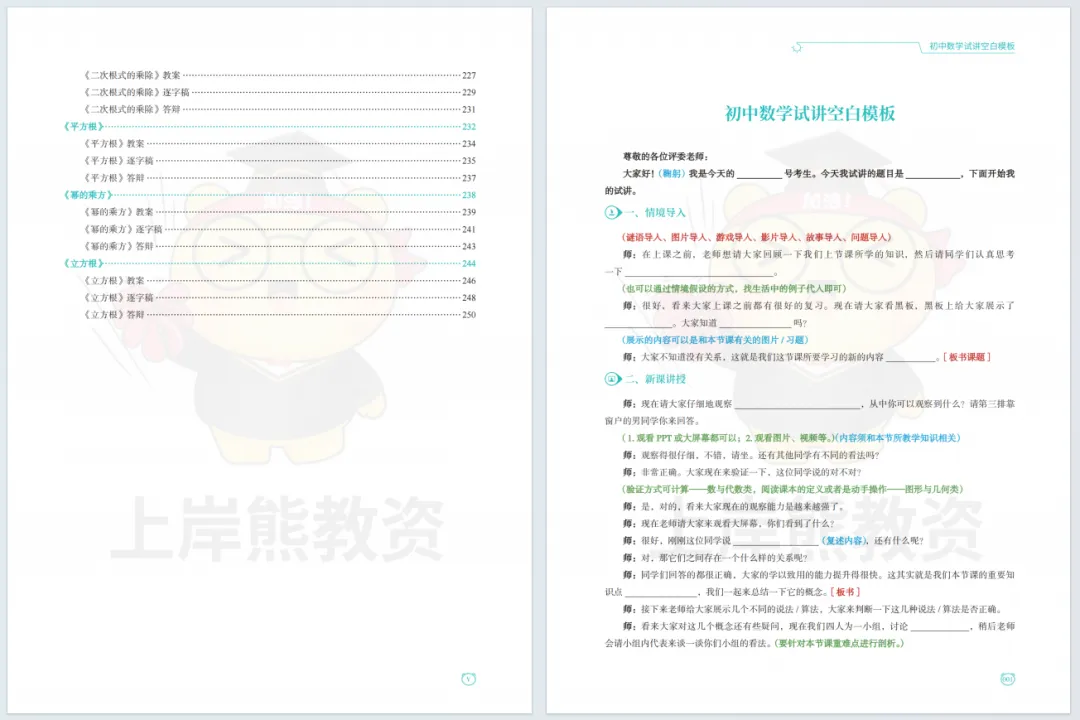Image resolution: width=1080 pixels, height=720 pixels.
Task: Click the 《幂的乘方》逐字稿 entry
Action: click(x=279, y=229)
